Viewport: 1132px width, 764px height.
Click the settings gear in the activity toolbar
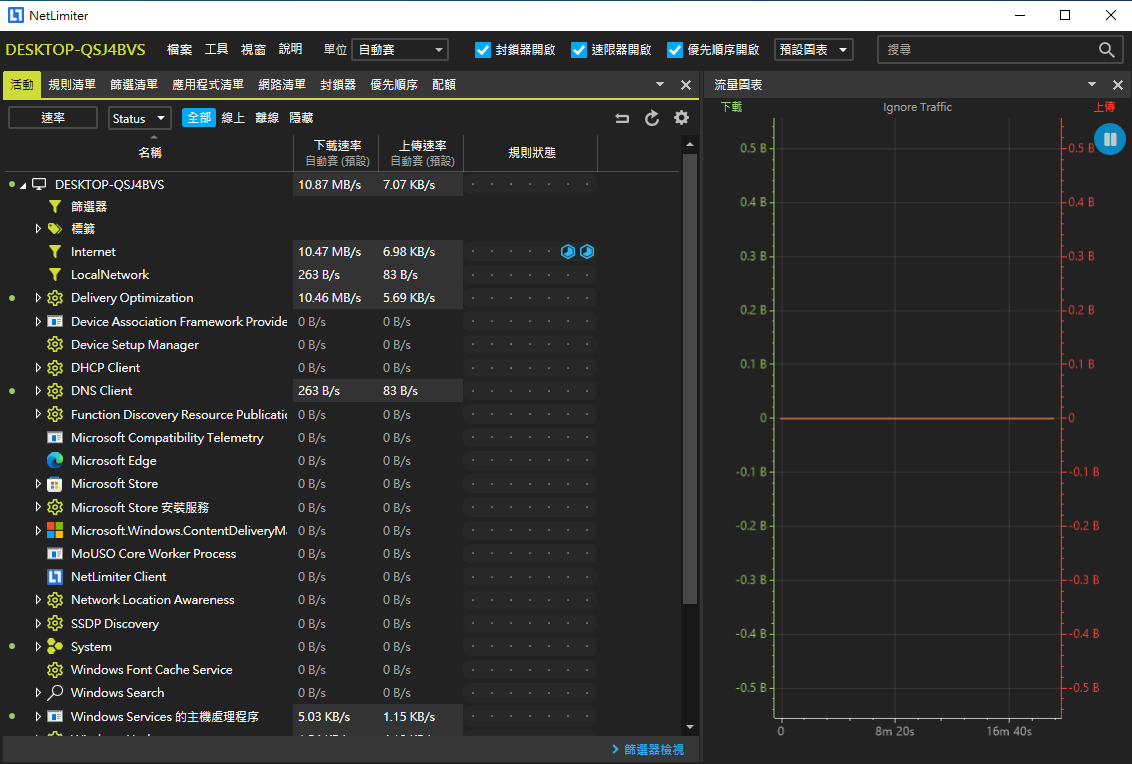point(682,118)
